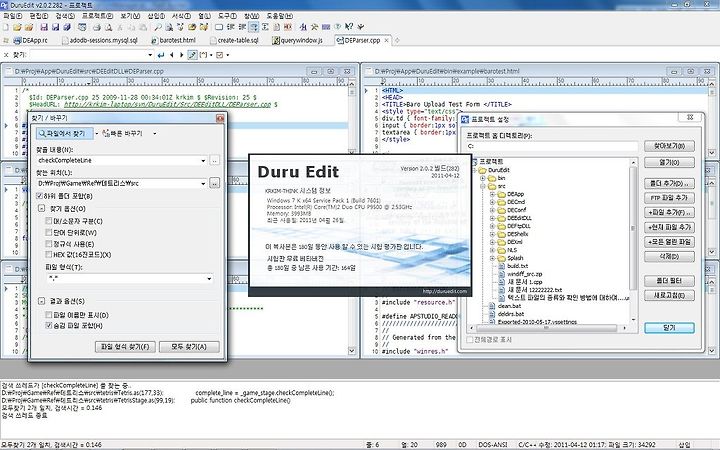Open the search text combo box dropdown
This screenshot has width=720, height=450.
click(203, 160)
